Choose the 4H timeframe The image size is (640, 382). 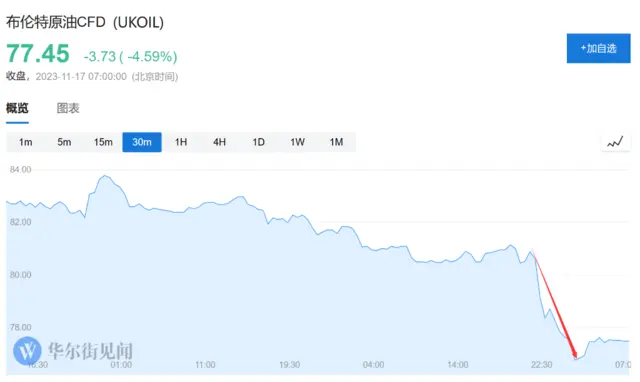click(220, 142)
